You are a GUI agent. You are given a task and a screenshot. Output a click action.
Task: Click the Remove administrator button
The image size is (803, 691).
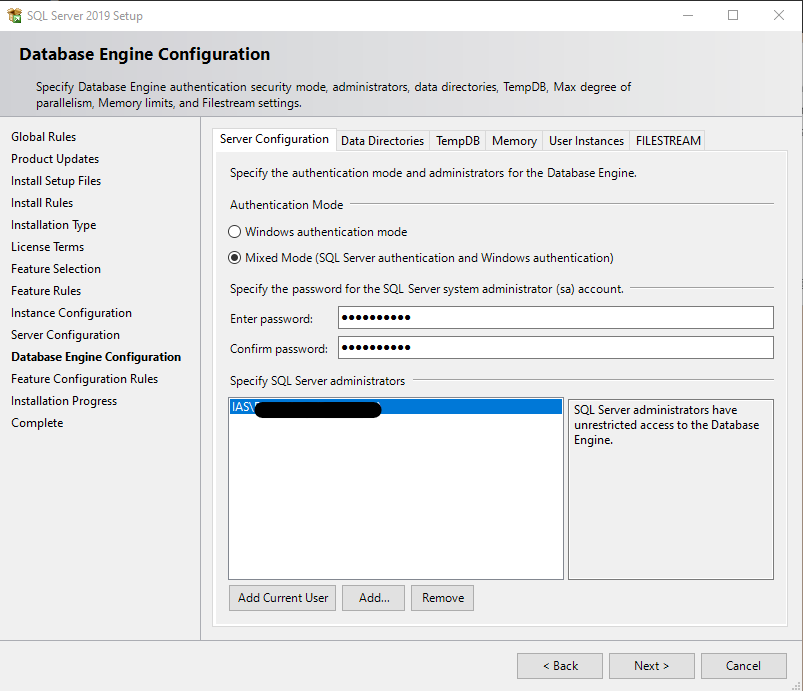pos(442,598)
